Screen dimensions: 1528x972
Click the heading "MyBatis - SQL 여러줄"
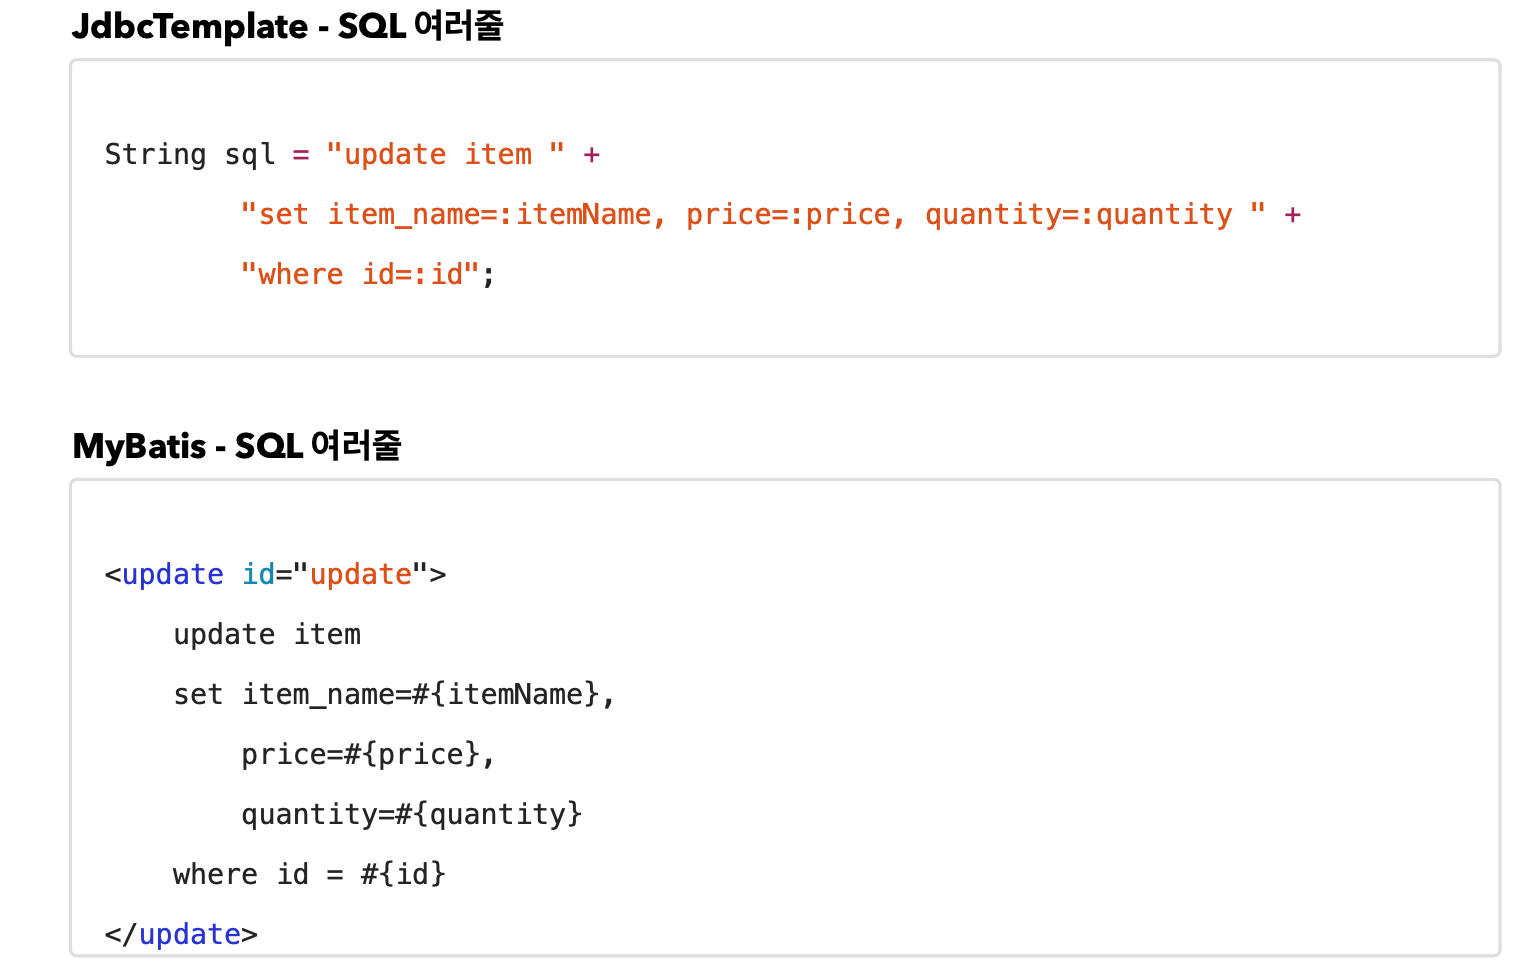point(236,445)
